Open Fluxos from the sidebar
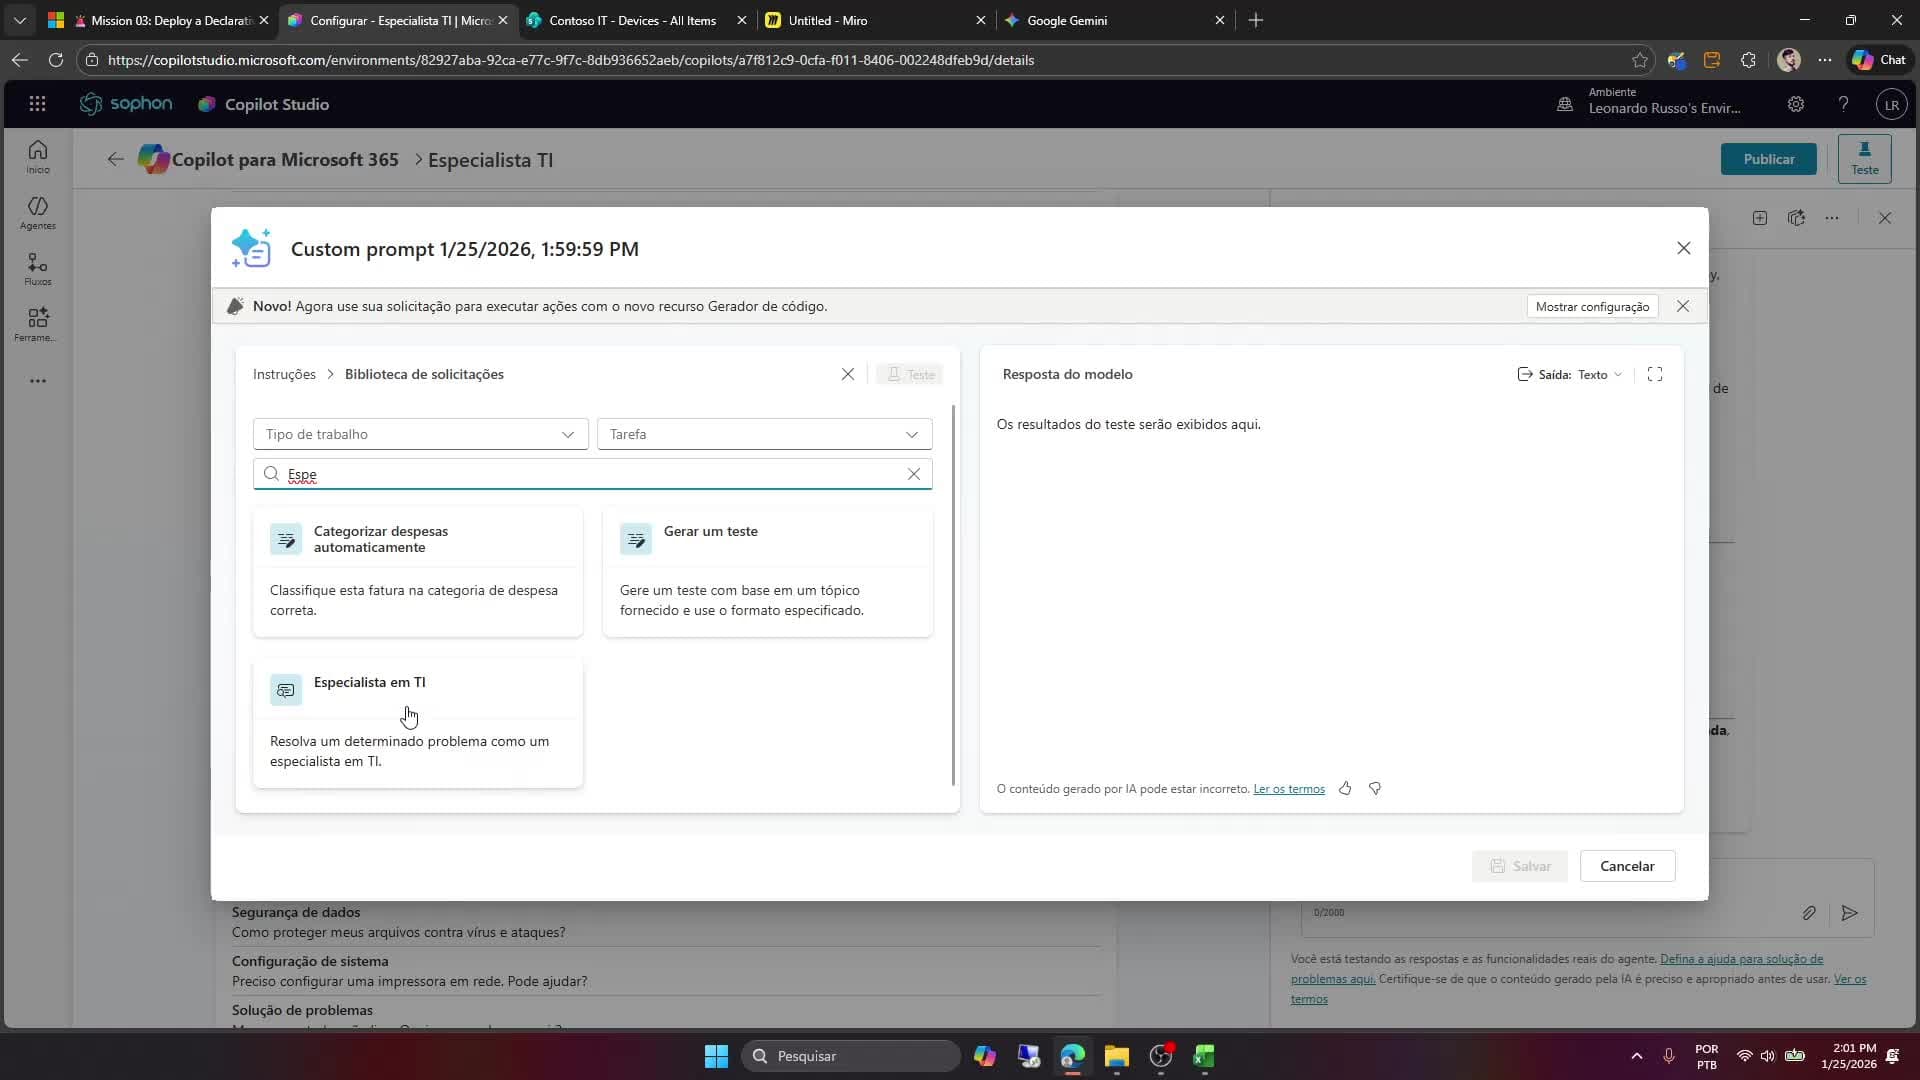Viewport: 1920px width, 1080px height. pyautogui.click(x=37, y=268)
